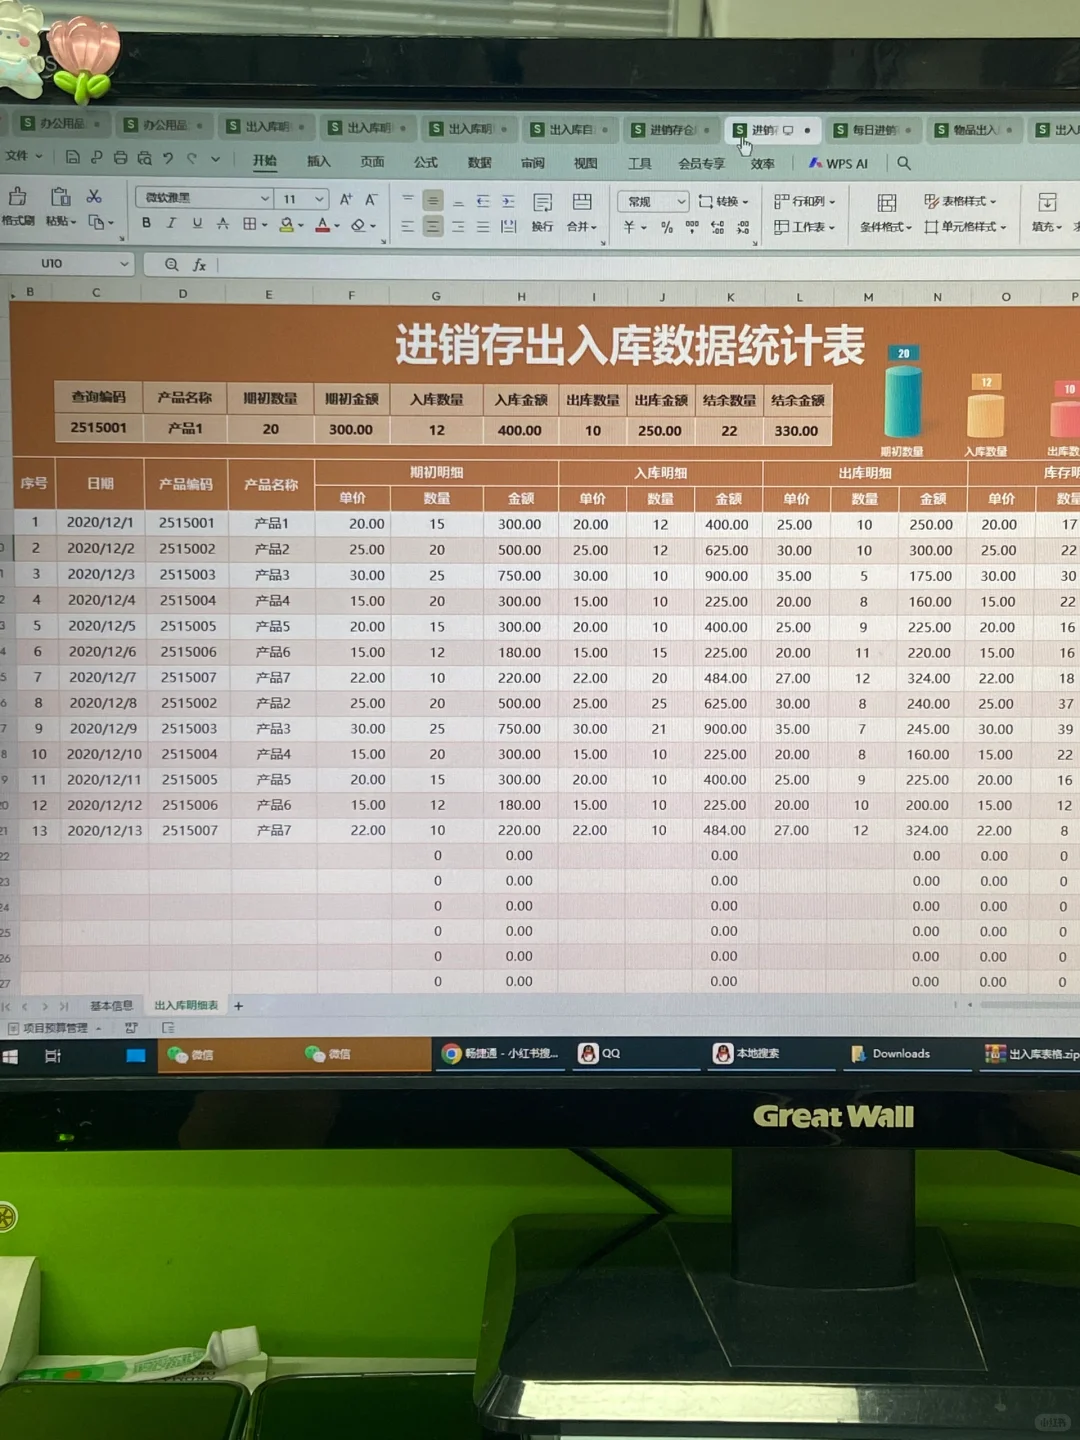Click the Increase decimal places icon
Screen dimensions: 1080x1440
[717, 228]
